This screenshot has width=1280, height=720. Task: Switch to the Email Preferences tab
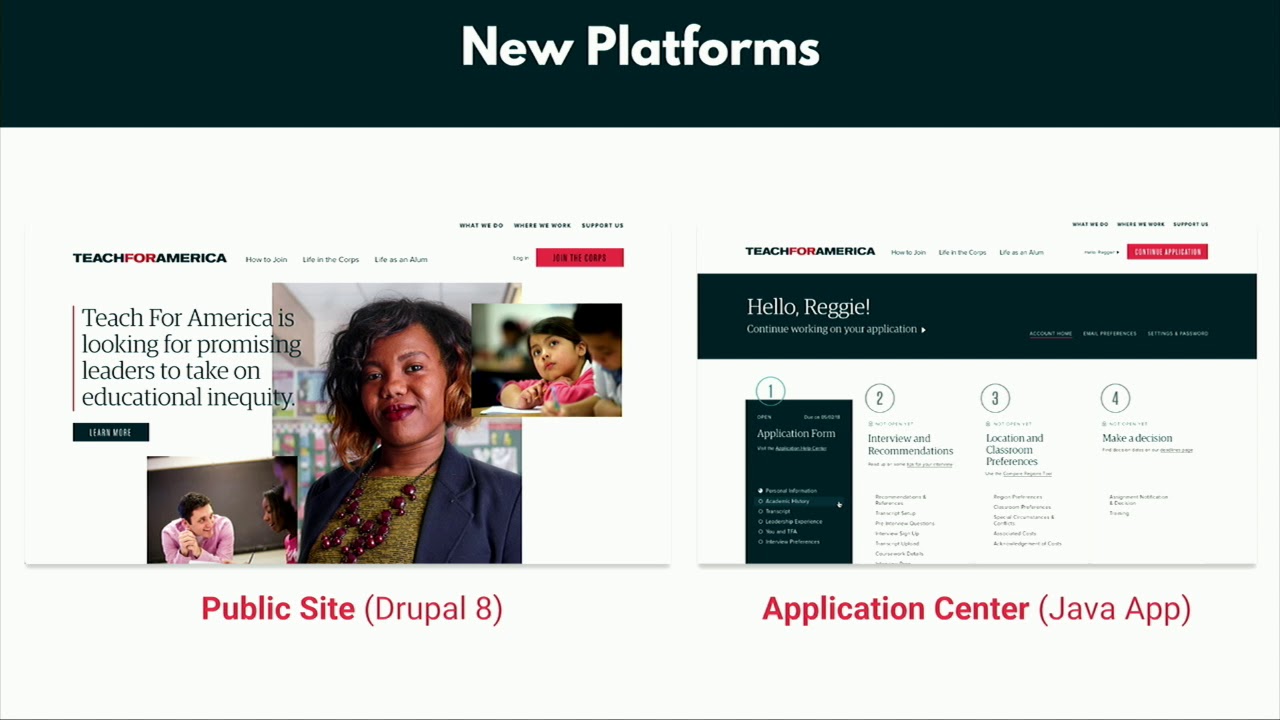click(1110, 333)
